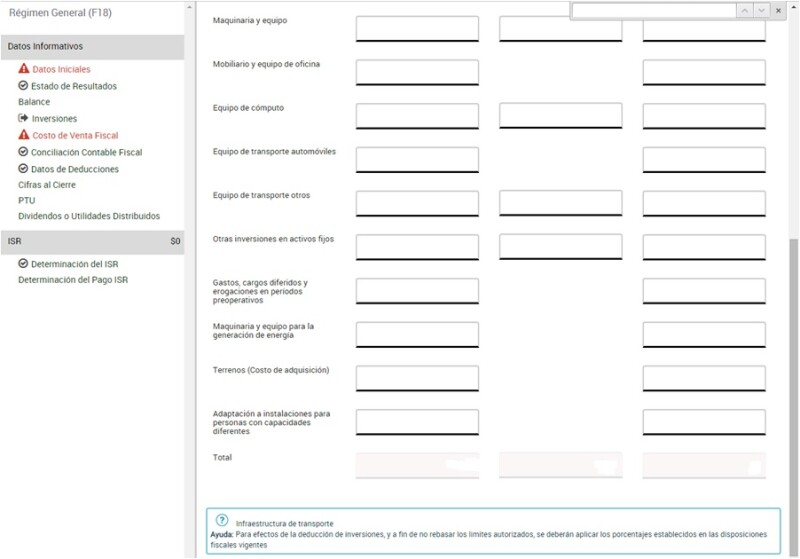Click last field of Gastos, cargos diferidos

coord(704,291)
